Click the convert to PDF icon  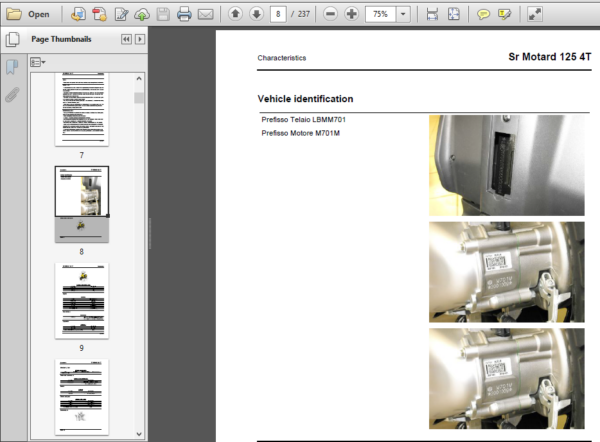99,15
